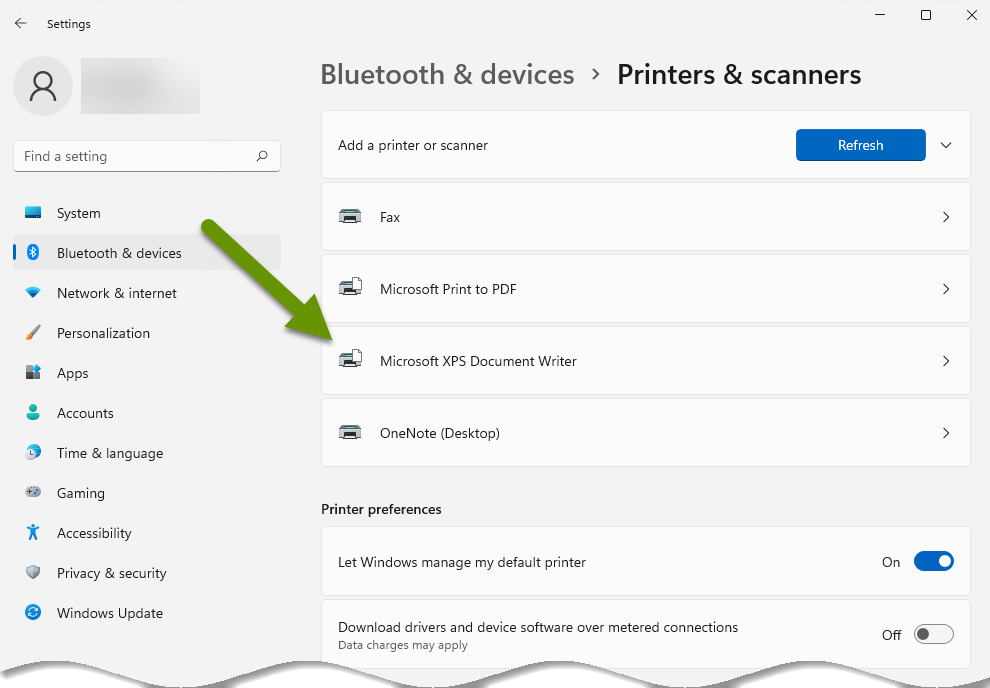
Task: Open Gaming label in the sidebar
Action: click(x=81, y=494)
